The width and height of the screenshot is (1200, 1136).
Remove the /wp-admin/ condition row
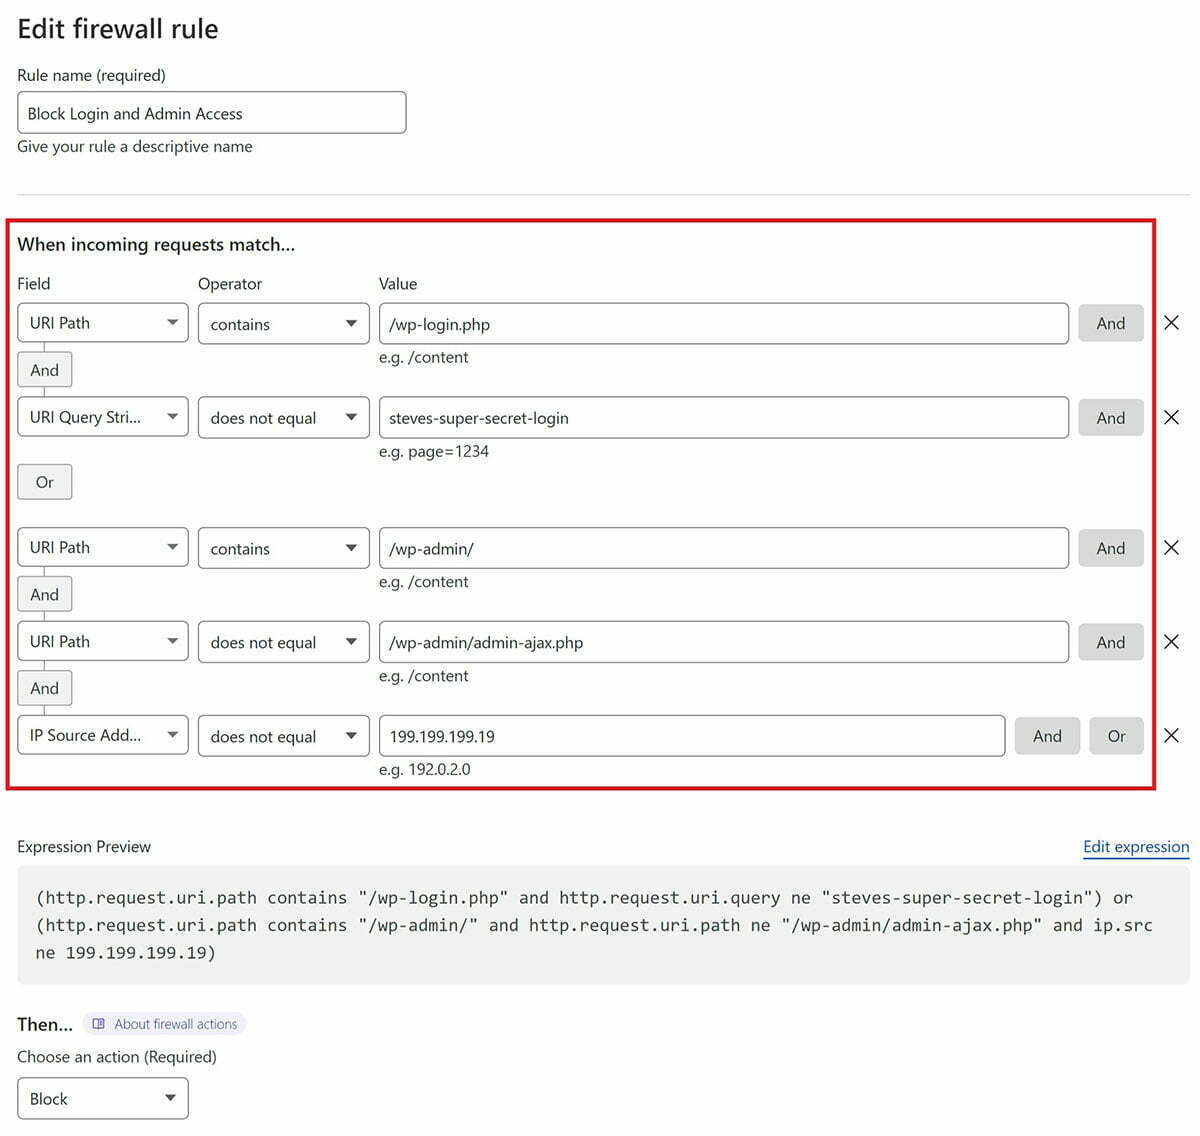[1171, 547]
